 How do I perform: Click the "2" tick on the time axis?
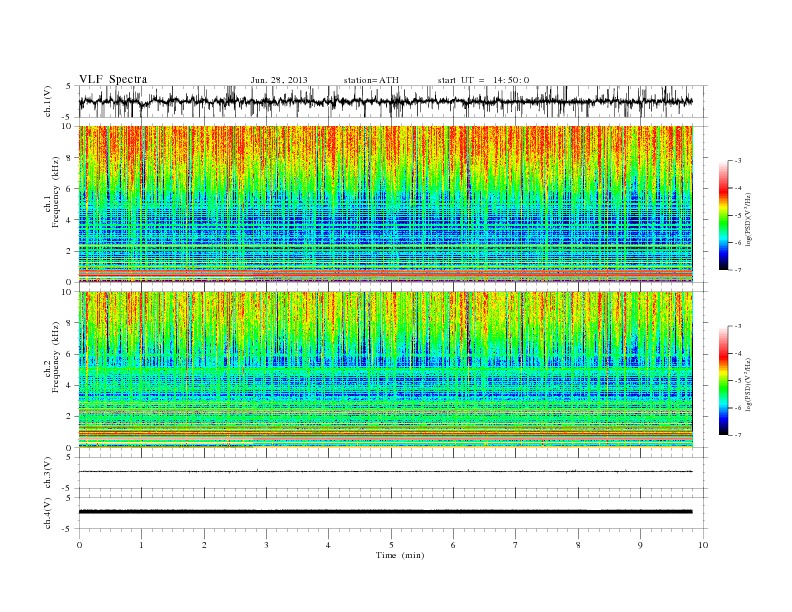(x=204, y=545)
